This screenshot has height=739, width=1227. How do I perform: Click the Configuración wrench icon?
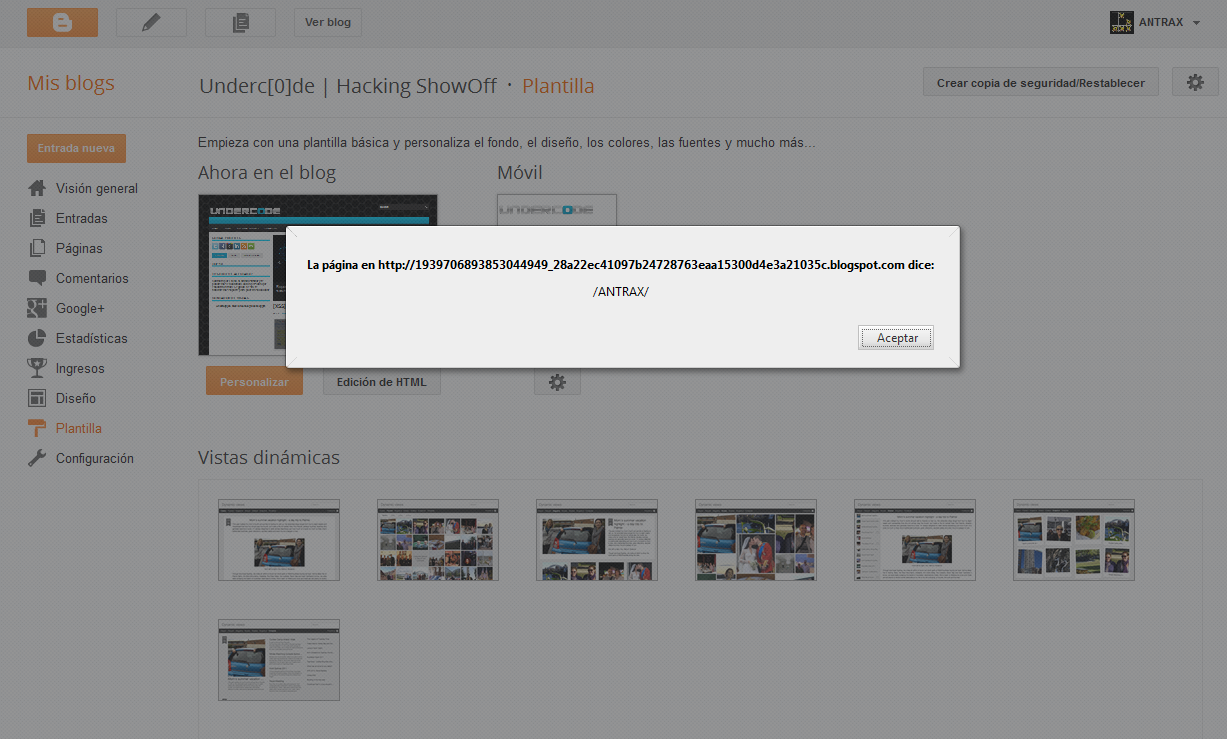tap(37, 458)
